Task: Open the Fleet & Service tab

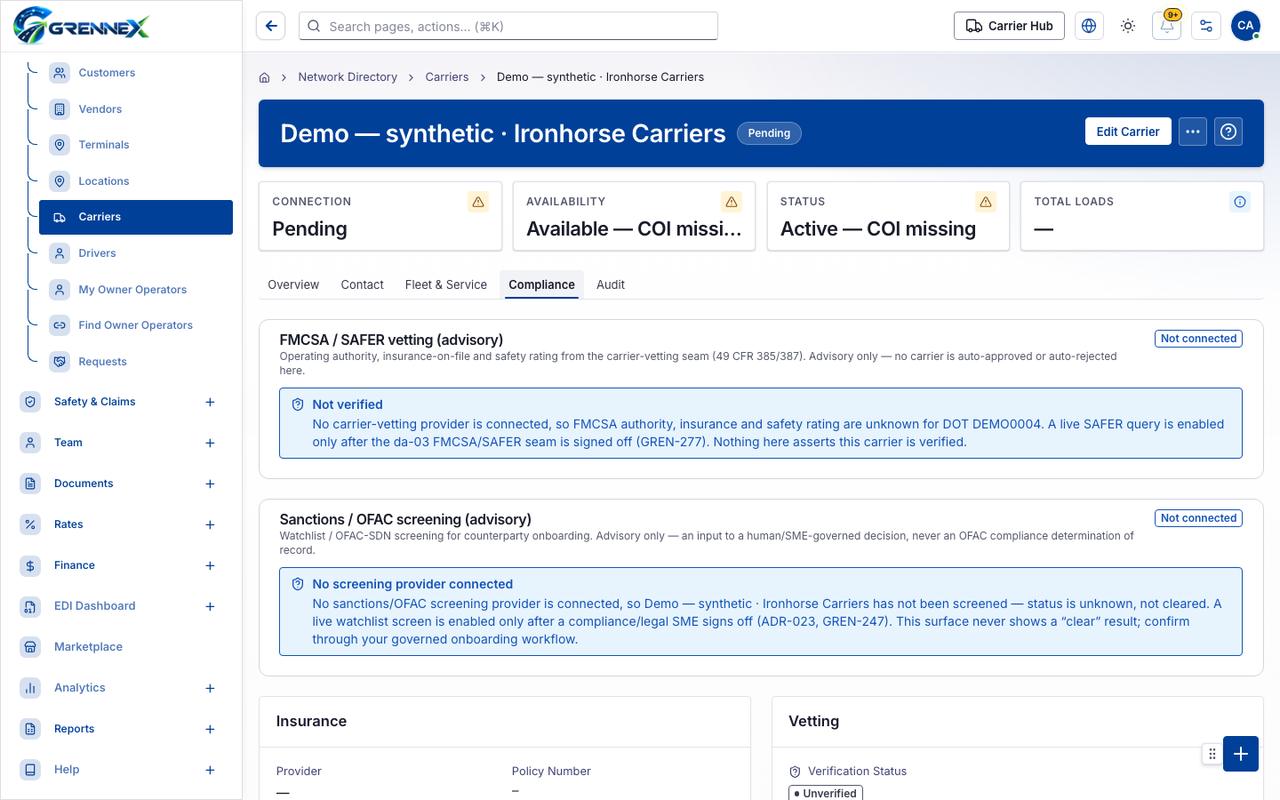Action: point(446,285)
